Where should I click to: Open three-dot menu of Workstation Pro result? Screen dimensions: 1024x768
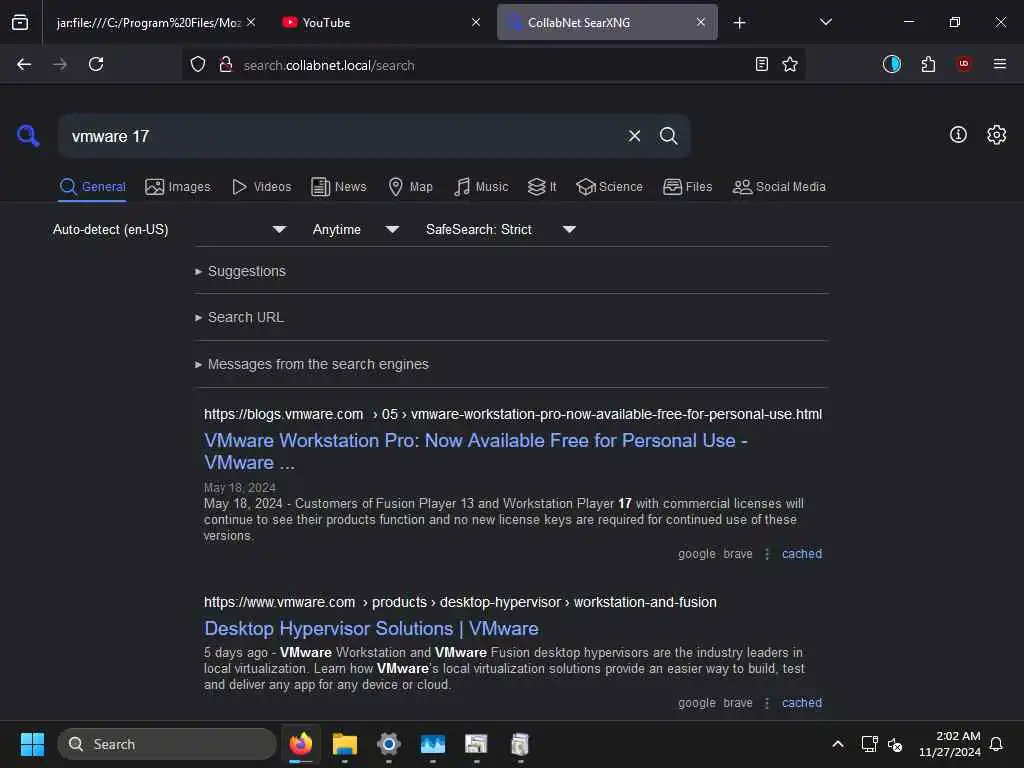click(767, 554)
